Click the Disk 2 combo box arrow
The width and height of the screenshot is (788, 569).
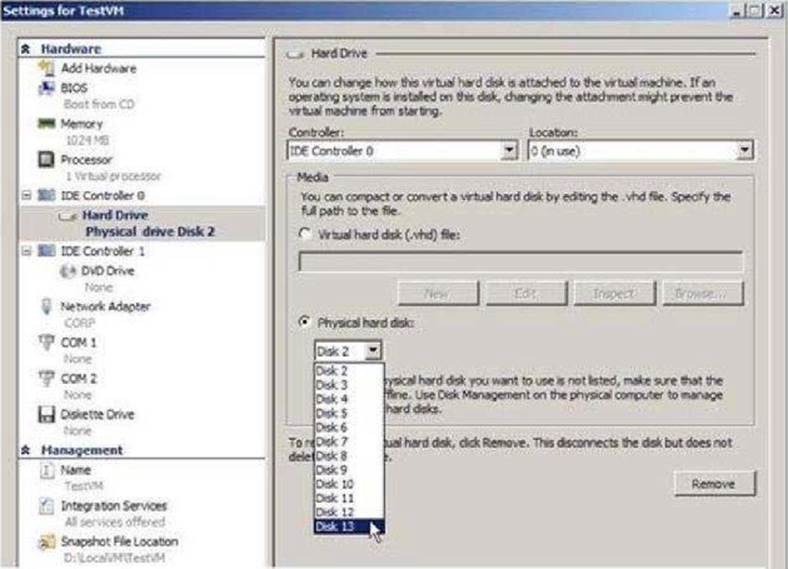pyautogui.click(x=373, y=351)
